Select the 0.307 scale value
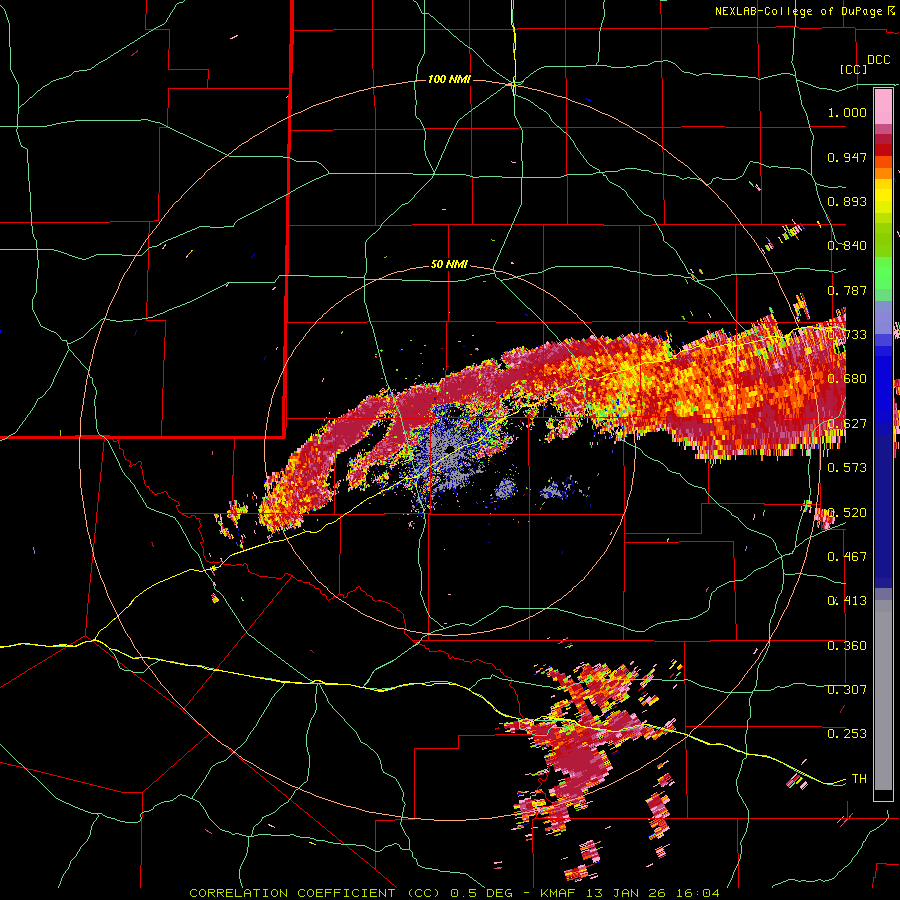Image resolution: width=900 pixels, height=900 pixels. tap(847, 689)
